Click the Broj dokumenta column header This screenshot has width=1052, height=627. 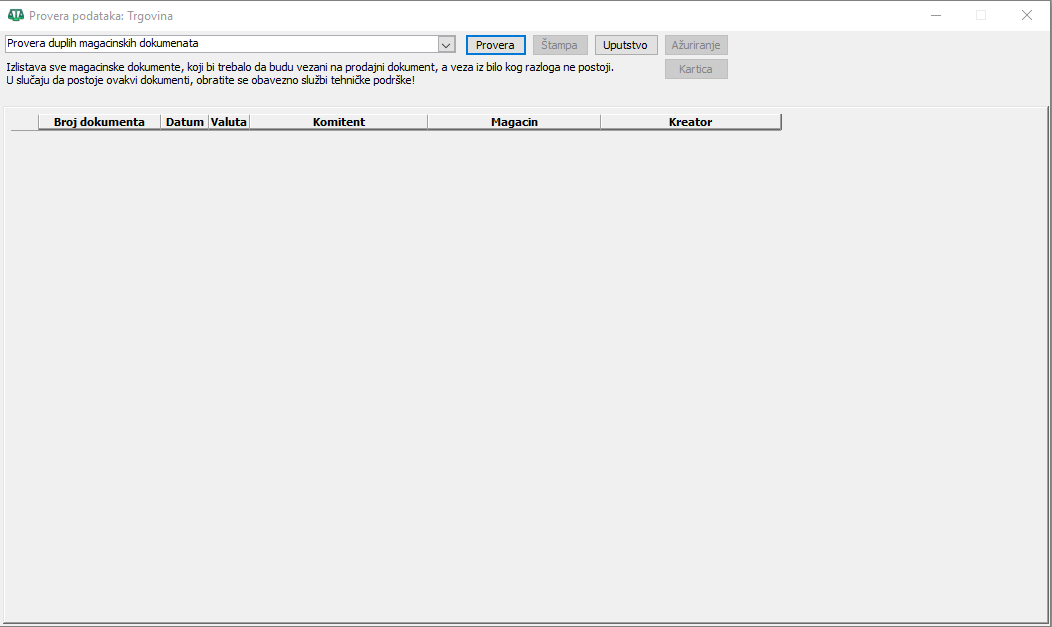coord(99,122)
